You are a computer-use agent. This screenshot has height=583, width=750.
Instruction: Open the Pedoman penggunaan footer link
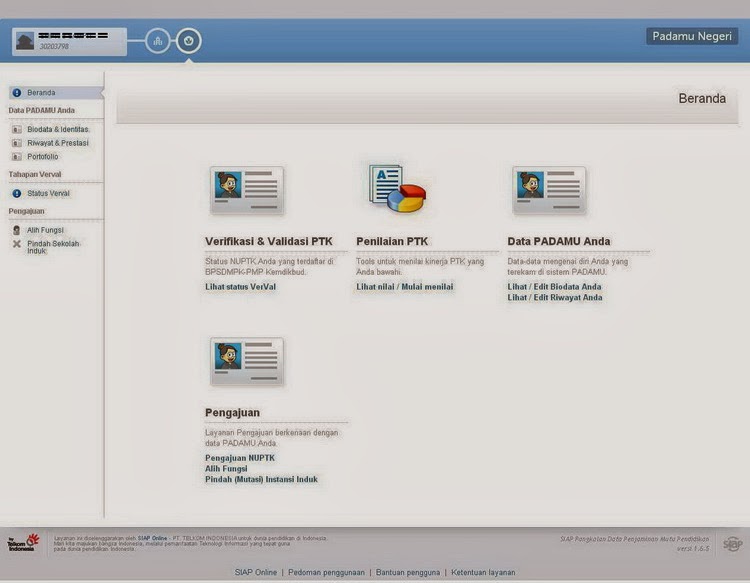click(x=326, y=572)
